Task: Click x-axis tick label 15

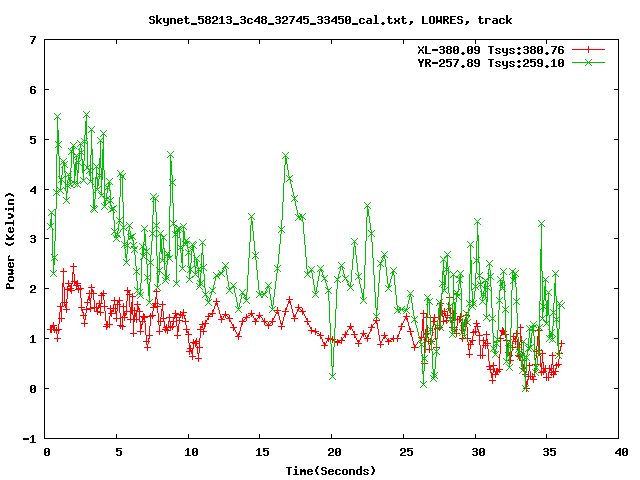Action: click(262, 452)
